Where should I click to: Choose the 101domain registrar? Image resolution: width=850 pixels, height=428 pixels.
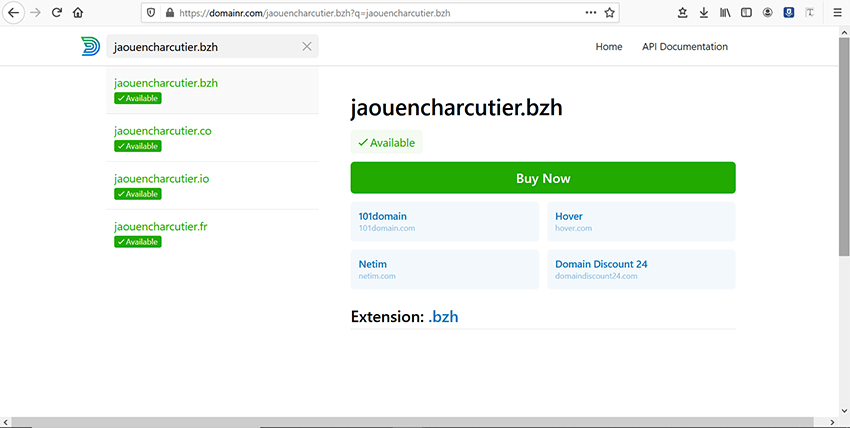445,222
